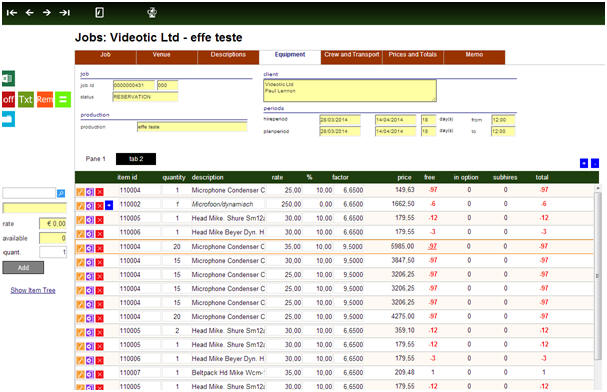Viewport: 607px width, 392px height.
Task: Click the item search magnifier icon
Action: 61,193
